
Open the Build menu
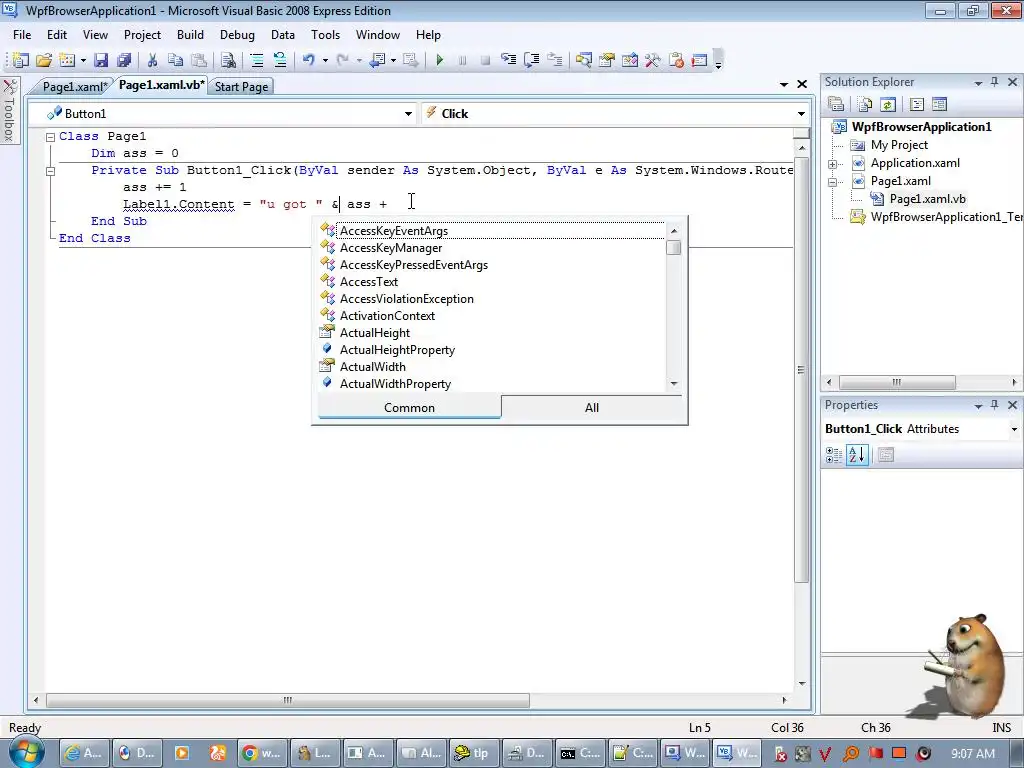coord(190,35)
